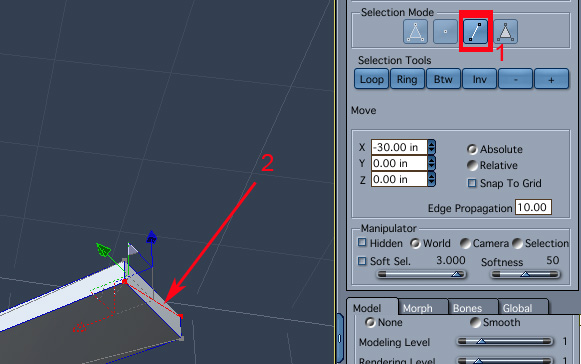This screenshot has width=581, height=364.
Task: Enable the Snap To Grid checkbox
Action: [x=472, y=183]
